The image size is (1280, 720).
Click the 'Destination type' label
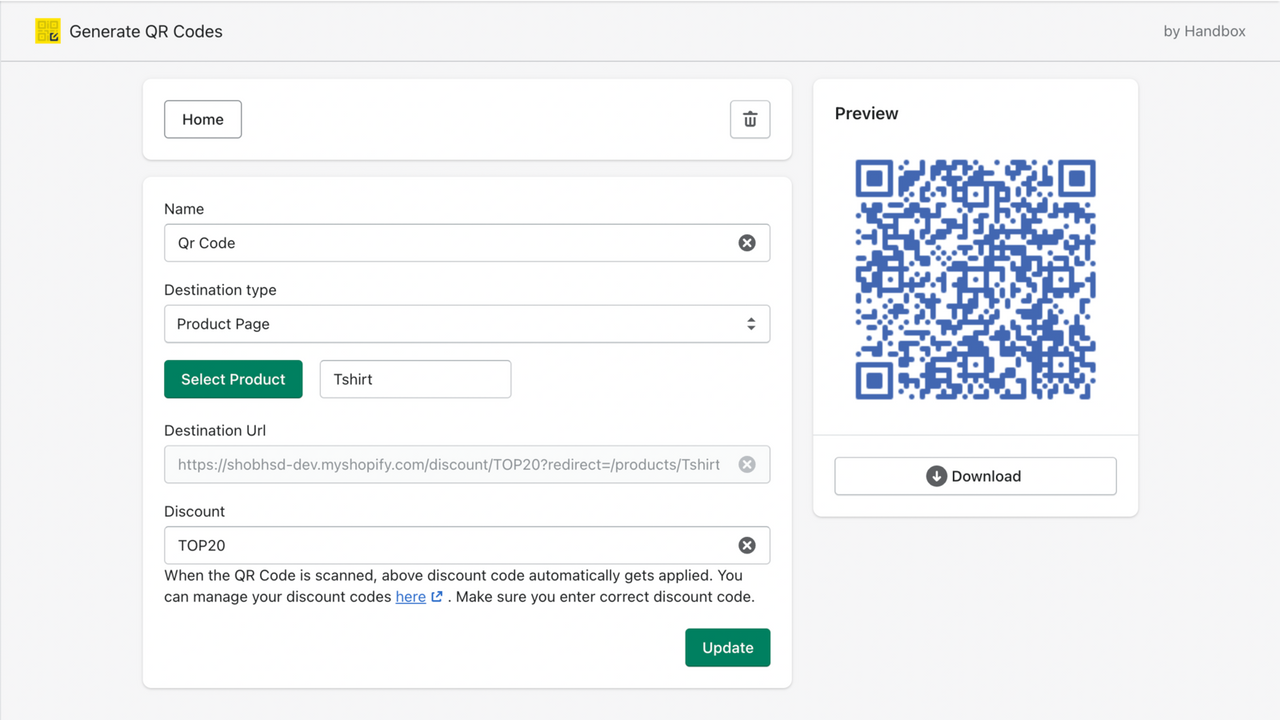[x=220, y=290]
